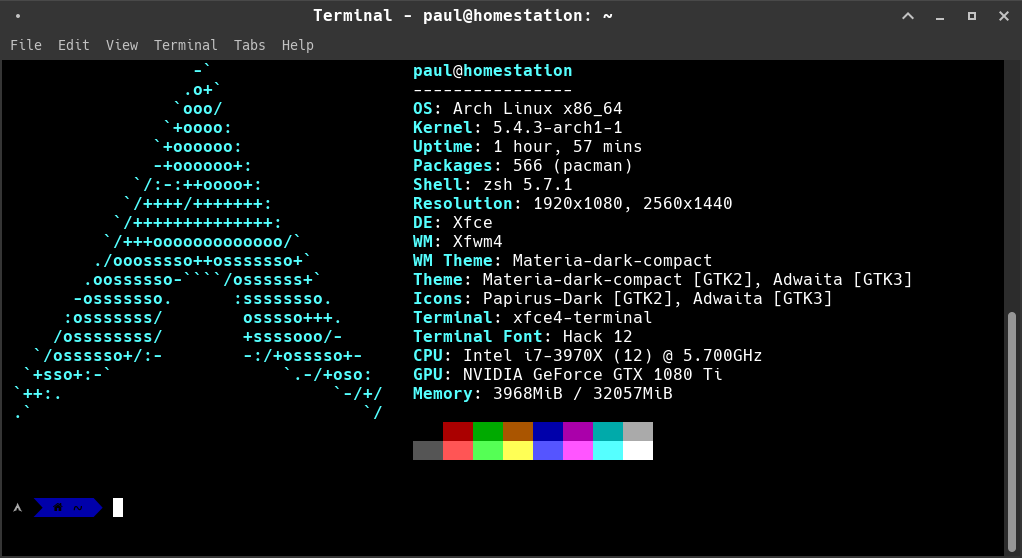The image size is (1022, 558).
Task: Click the Kernel value '5.4.3-arch1-1'
Action: [558, 127]
